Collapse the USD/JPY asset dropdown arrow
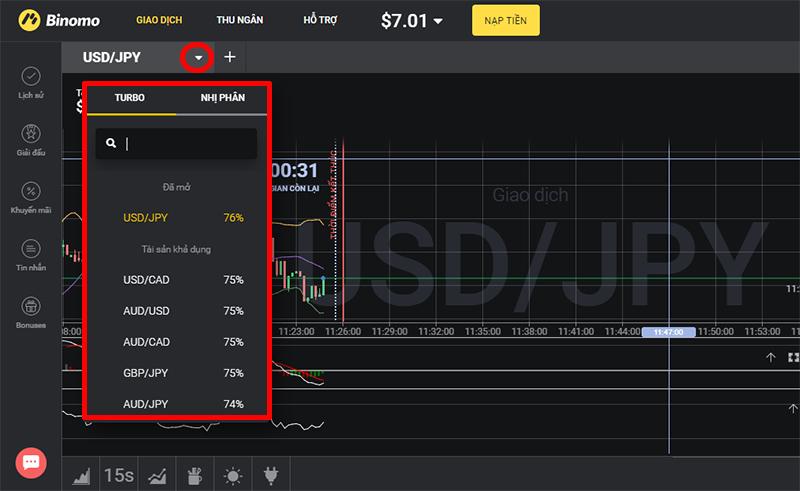 198,58
